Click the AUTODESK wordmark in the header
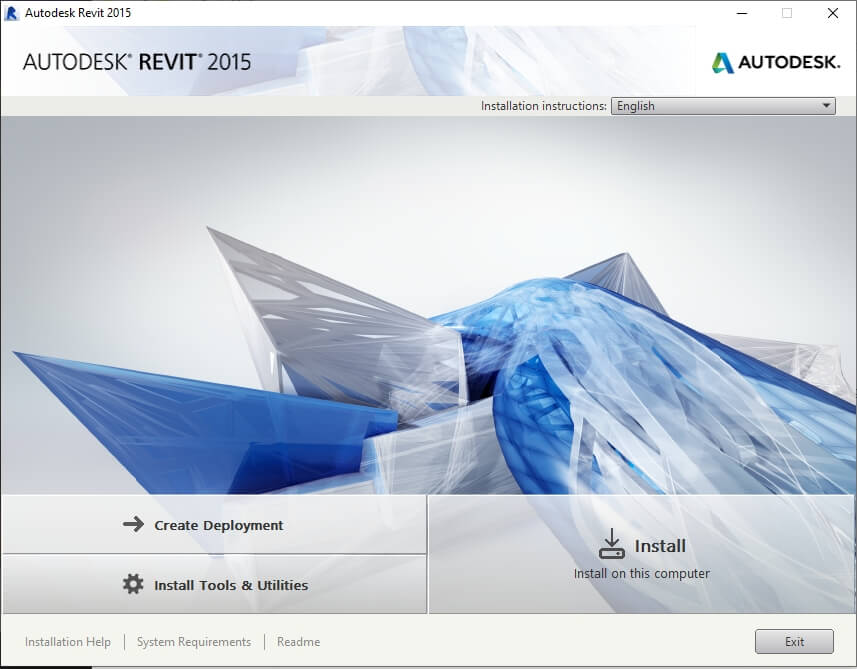Image resolution: width=857 pixels, height=669 pixels. point(789,63)
